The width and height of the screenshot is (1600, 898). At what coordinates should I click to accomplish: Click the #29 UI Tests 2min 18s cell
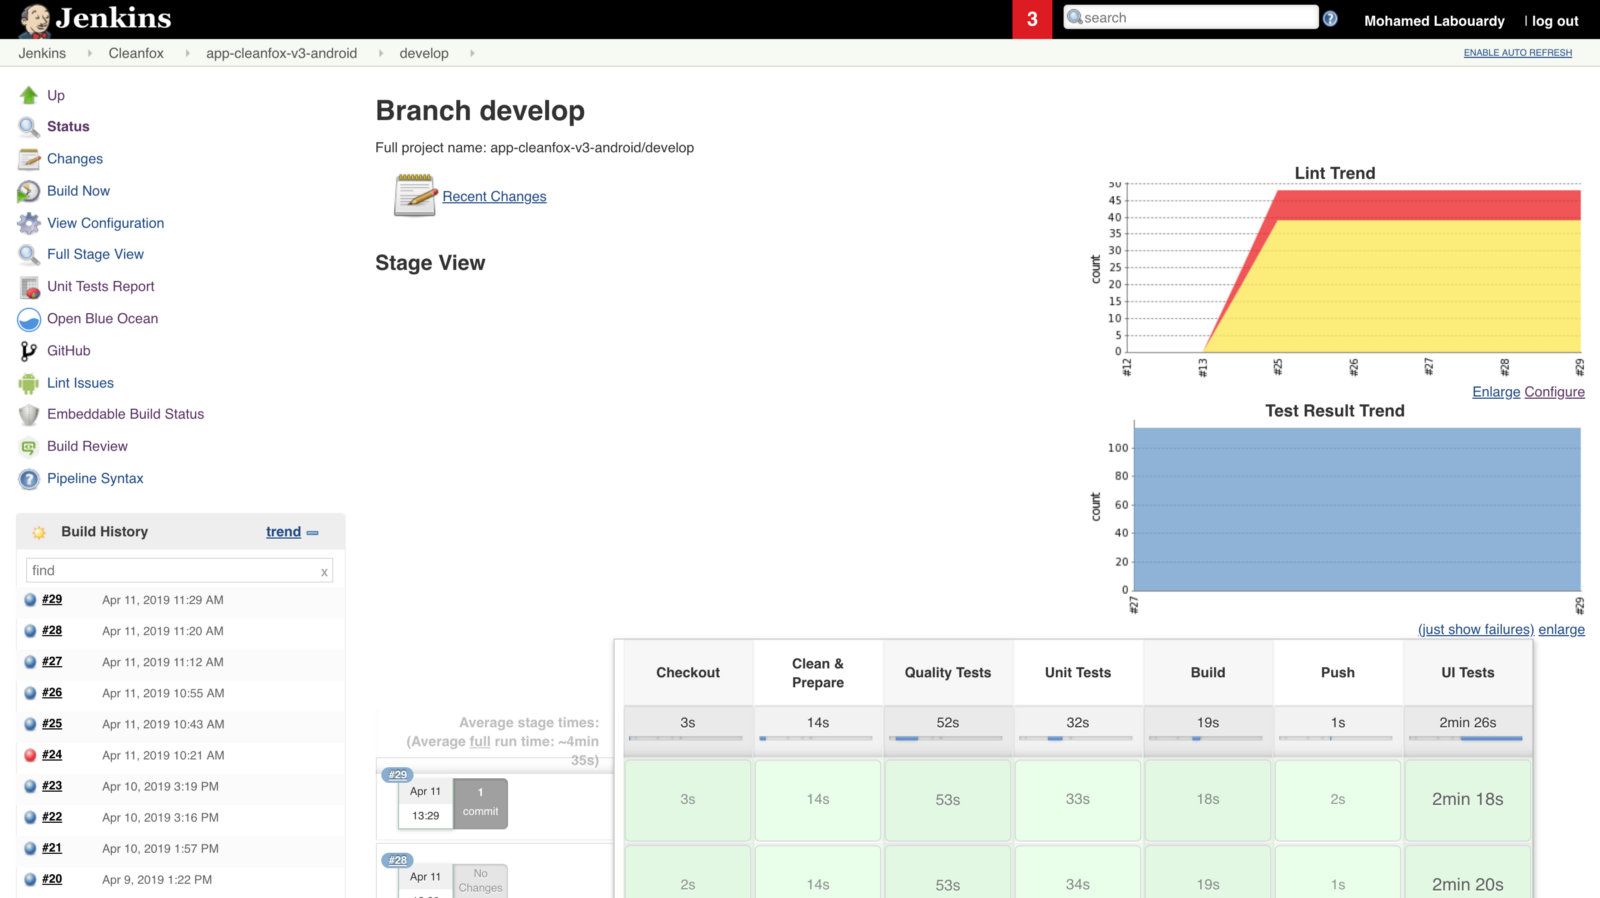point(1467,800)
